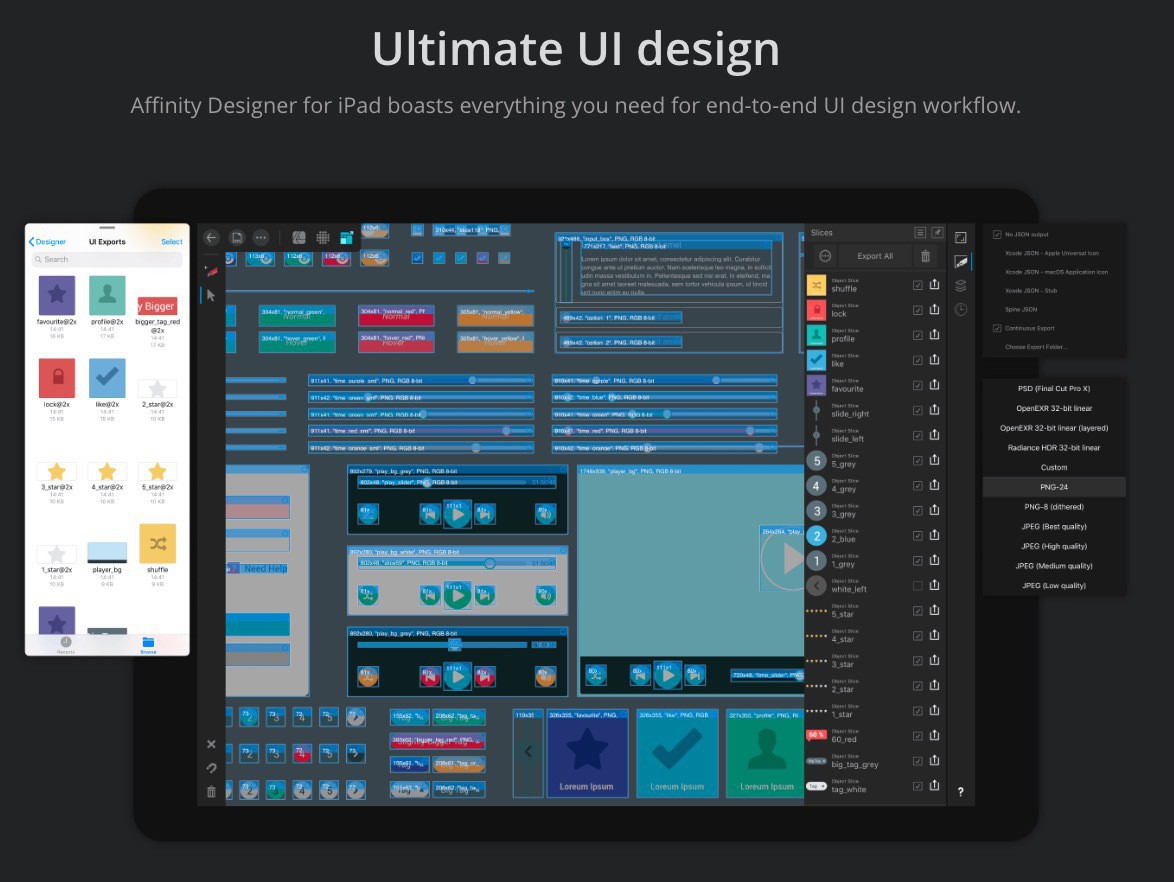Viewport: 1174px width, 882px height.
Task: Open the Slices panel list menu icon
Action: click(920, 233)
